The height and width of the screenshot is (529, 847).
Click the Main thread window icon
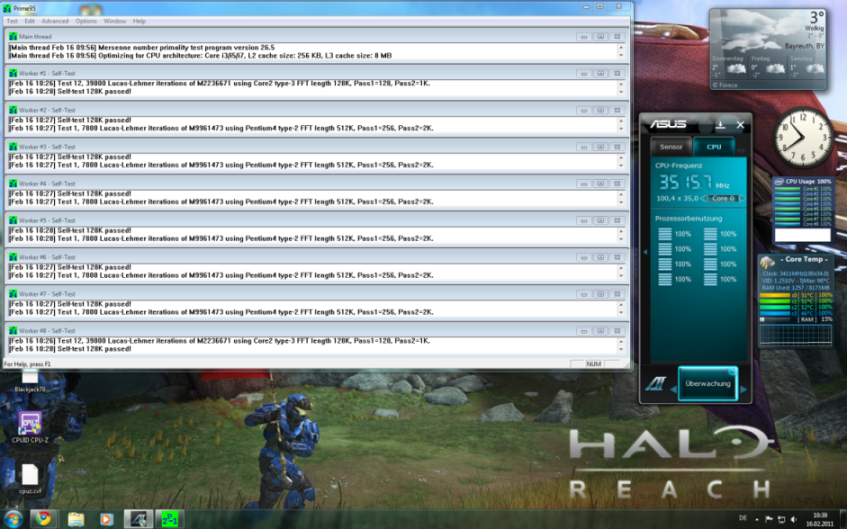(x=13, y=36)
